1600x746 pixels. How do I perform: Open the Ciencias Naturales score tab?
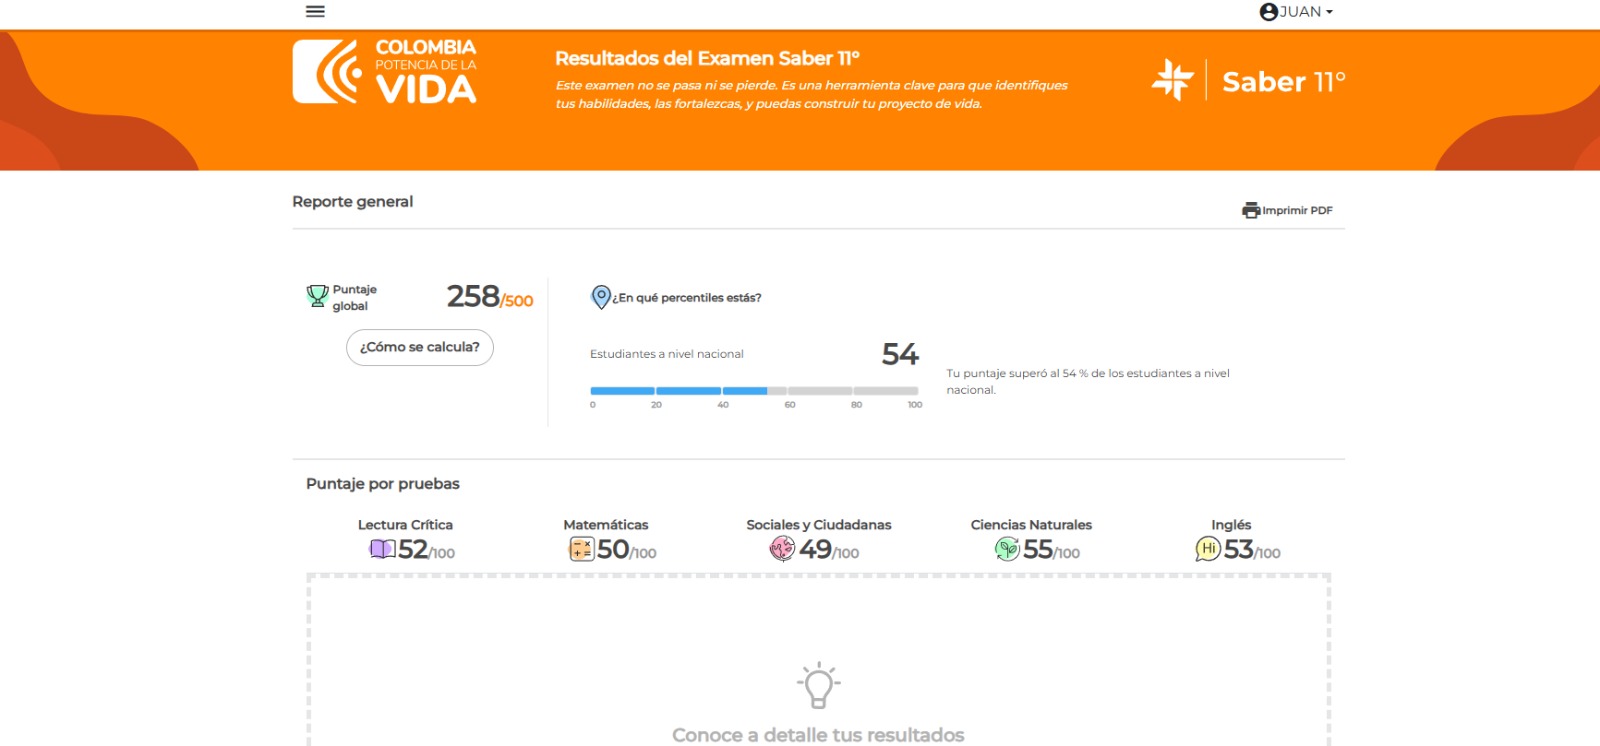(1033, 539)
